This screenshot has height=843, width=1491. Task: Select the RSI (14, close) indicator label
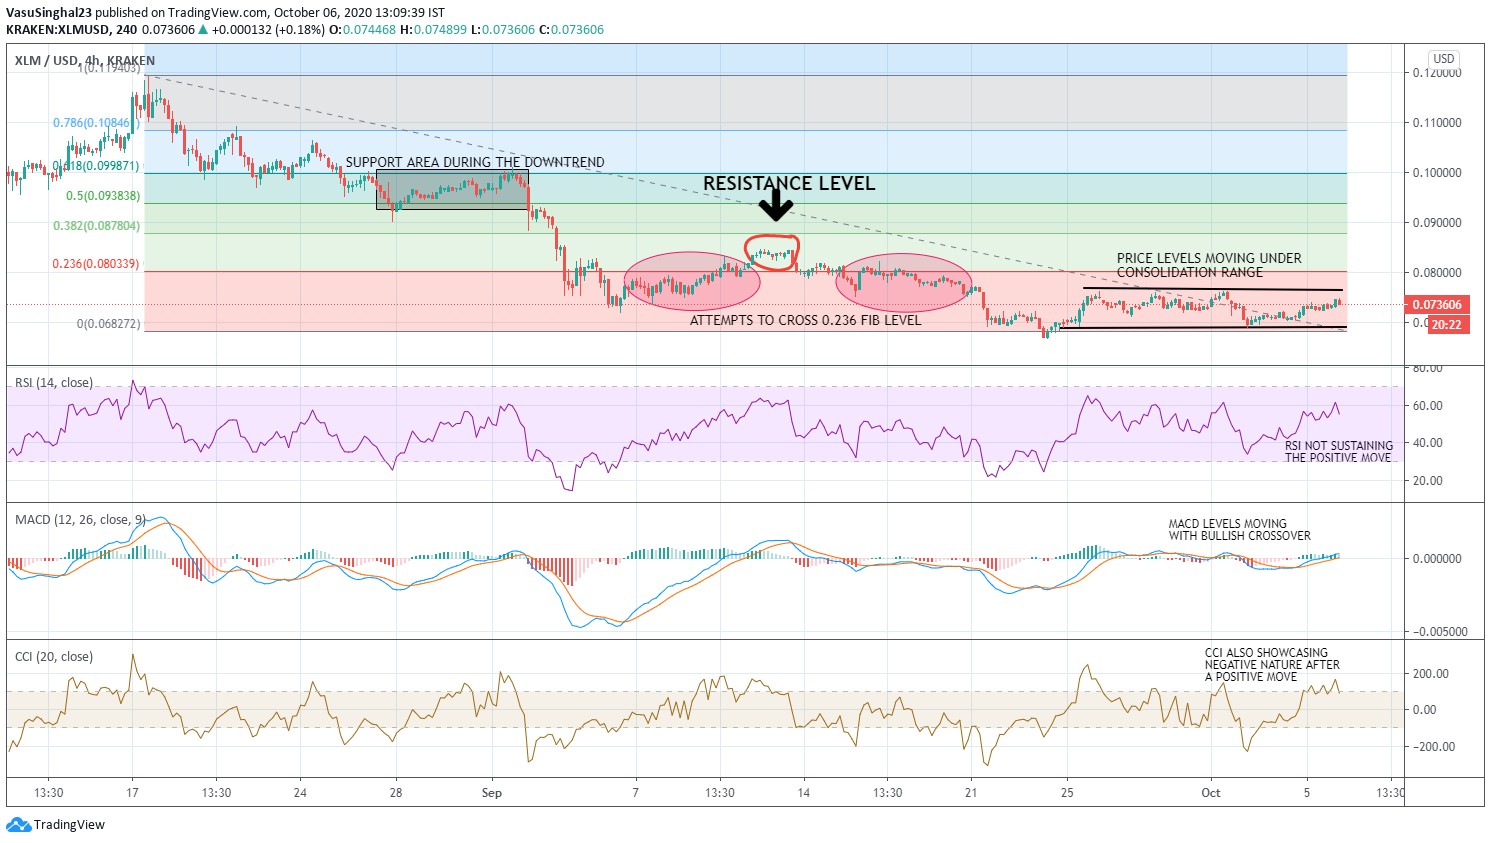click(x=54, y=383)
